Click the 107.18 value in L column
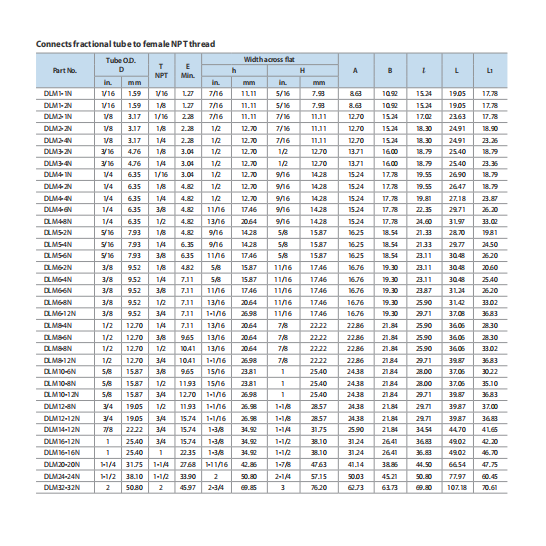Screen dimensions: 546x546 (457, 488)
